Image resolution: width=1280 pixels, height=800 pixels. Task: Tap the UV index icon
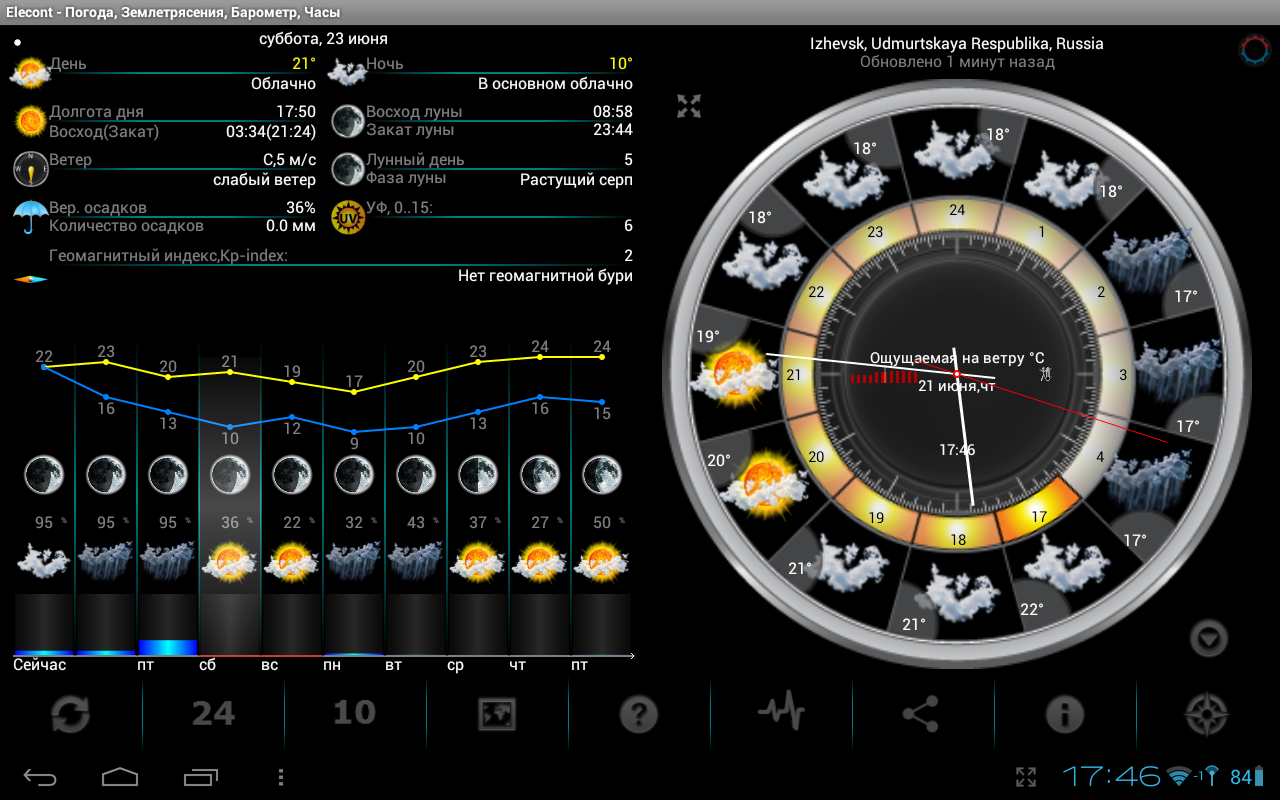[348, 217]
